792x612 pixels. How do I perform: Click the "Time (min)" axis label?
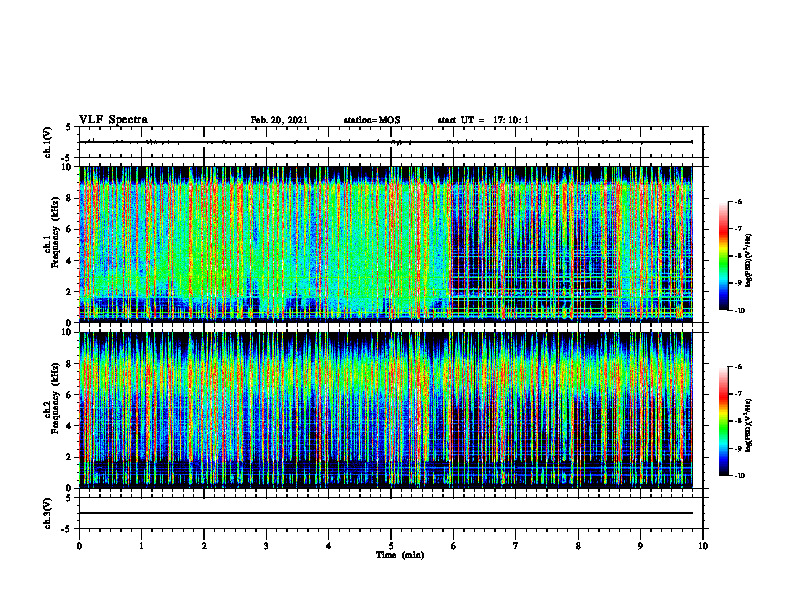400,555
